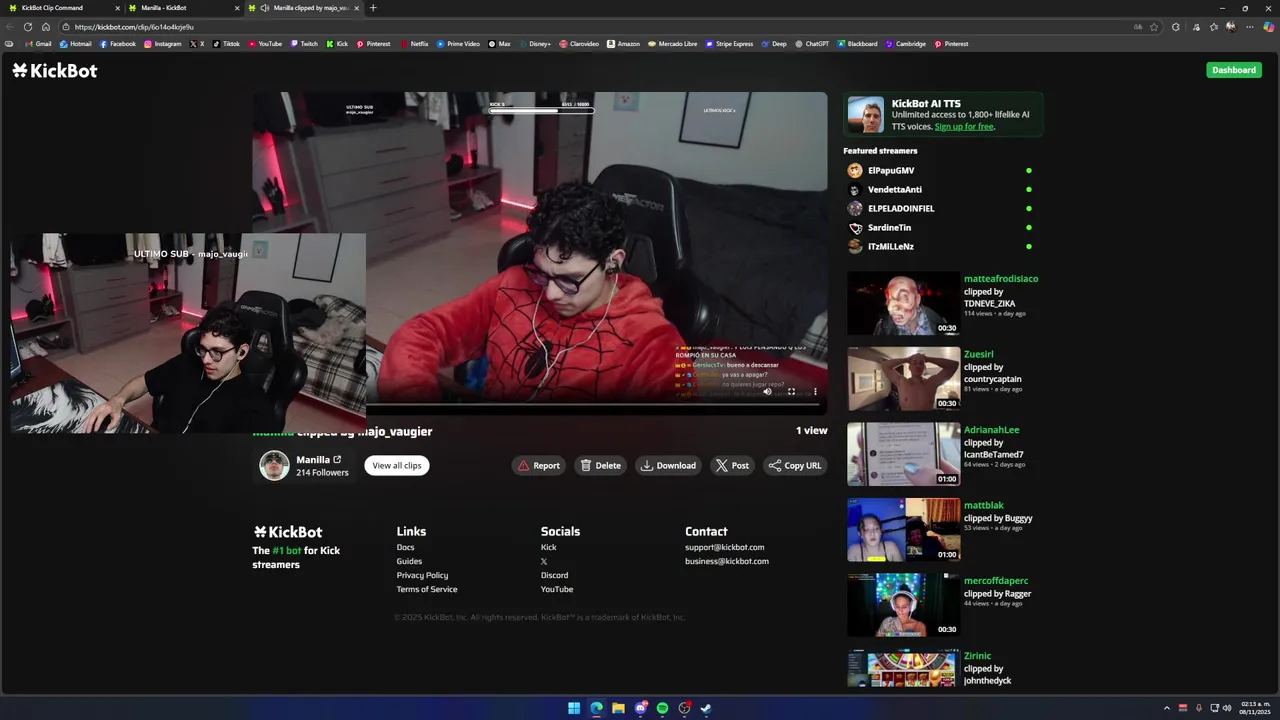Play the AdrianahLee clip thumbnail
This screenshot has width=1280, height=720.
(903, 454)
